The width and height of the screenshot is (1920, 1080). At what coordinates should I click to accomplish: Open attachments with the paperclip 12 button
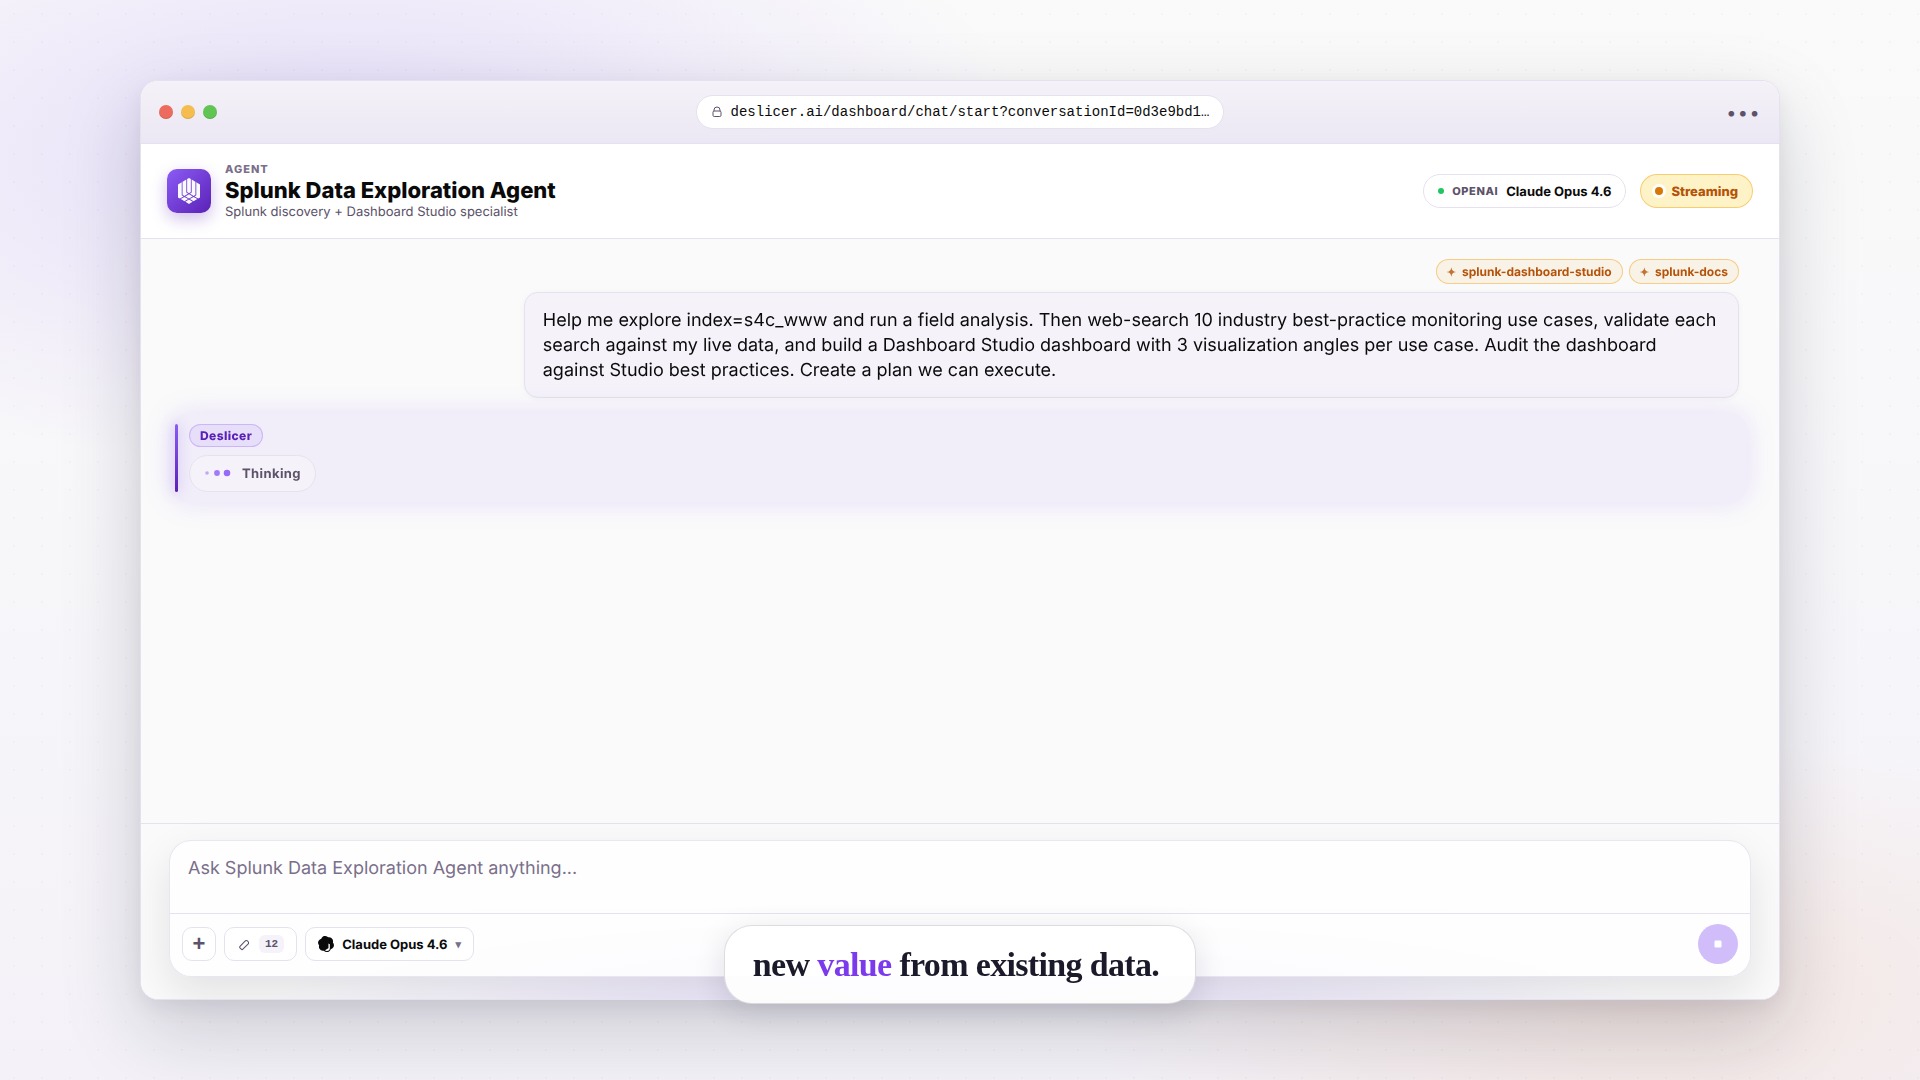260,944
